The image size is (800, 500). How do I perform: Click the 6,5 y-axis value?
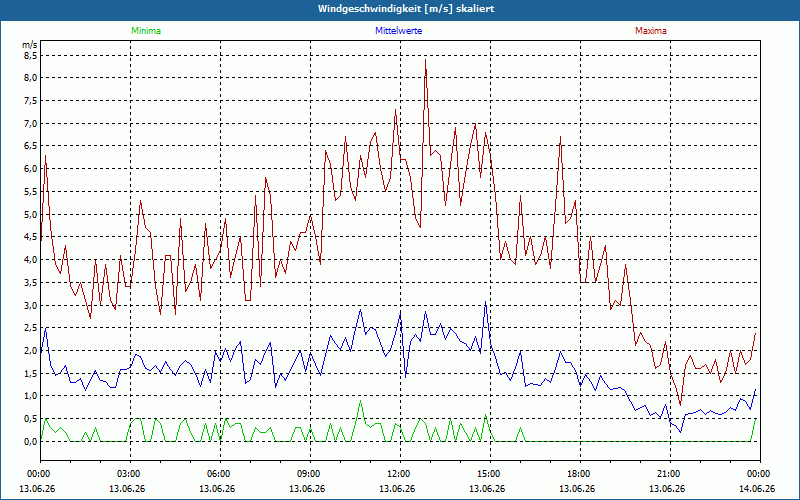tap(30, 146)
